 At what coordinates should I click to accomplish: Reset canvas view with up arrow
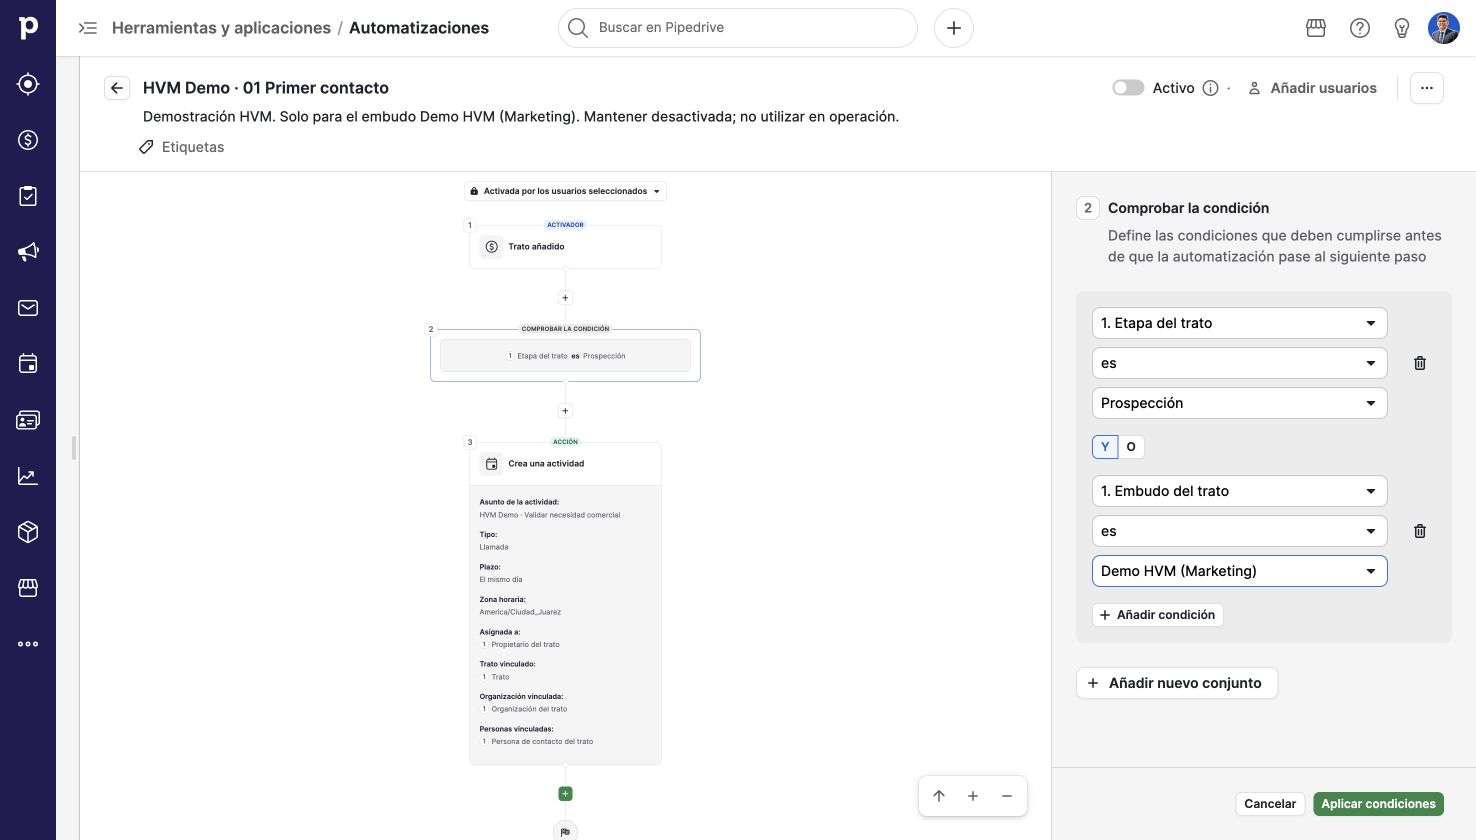[x=939, y=796]
